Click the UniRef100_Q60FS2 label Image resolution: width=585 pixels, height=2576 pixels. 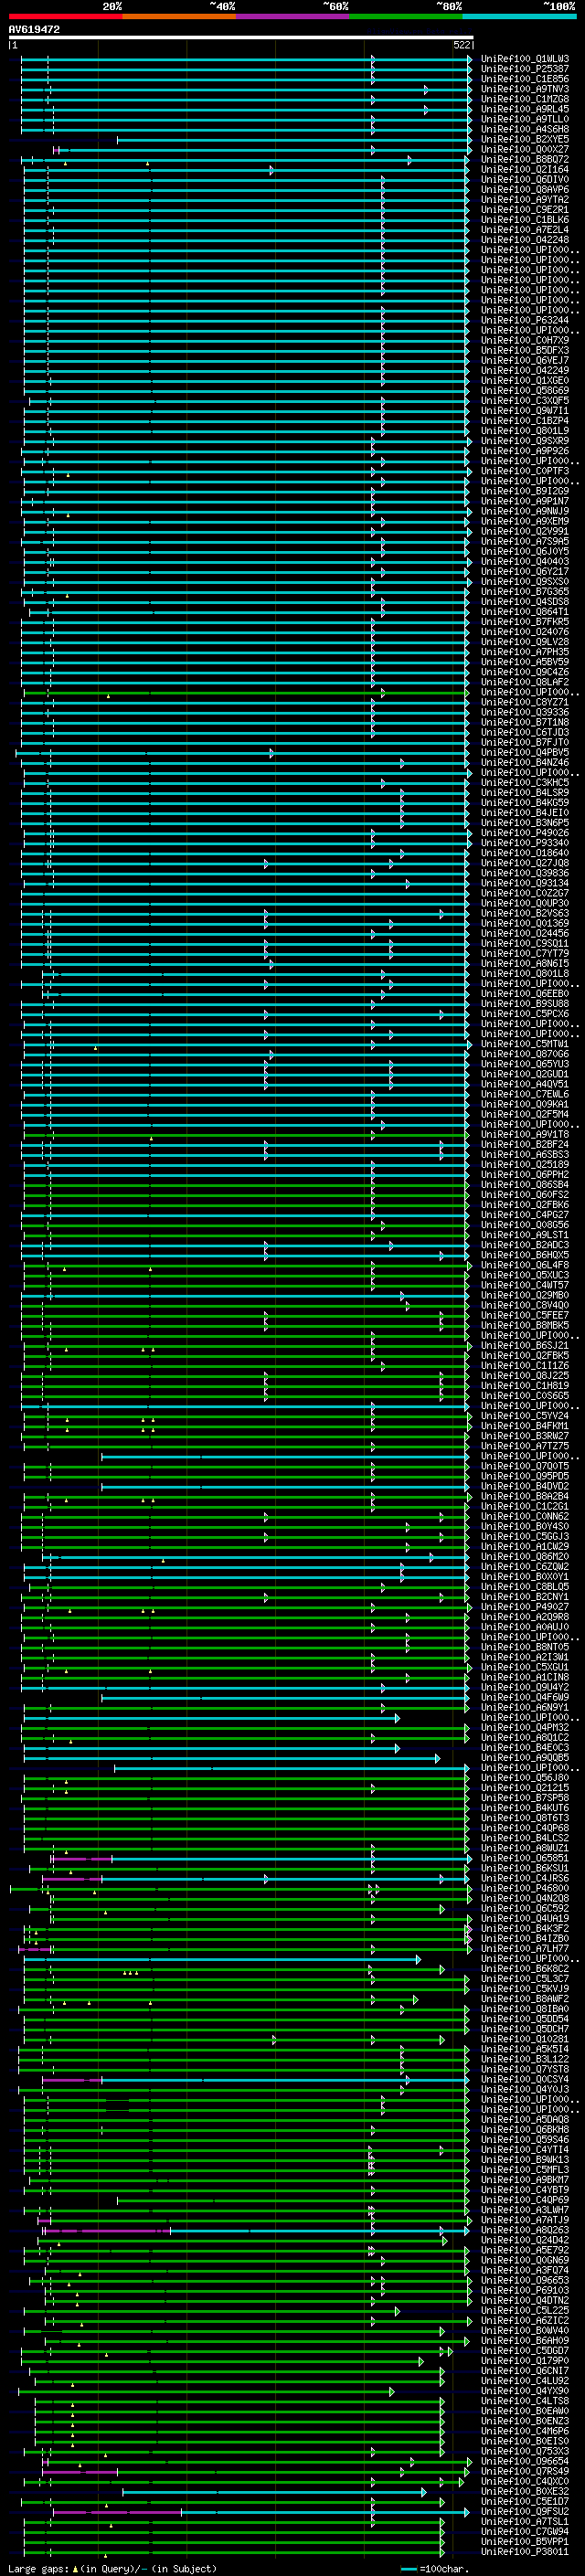[525, 1195]
